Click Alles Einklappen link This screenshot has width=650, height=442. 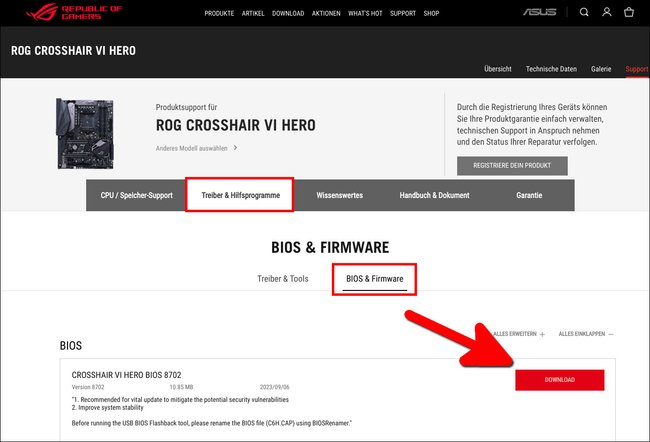582,334
